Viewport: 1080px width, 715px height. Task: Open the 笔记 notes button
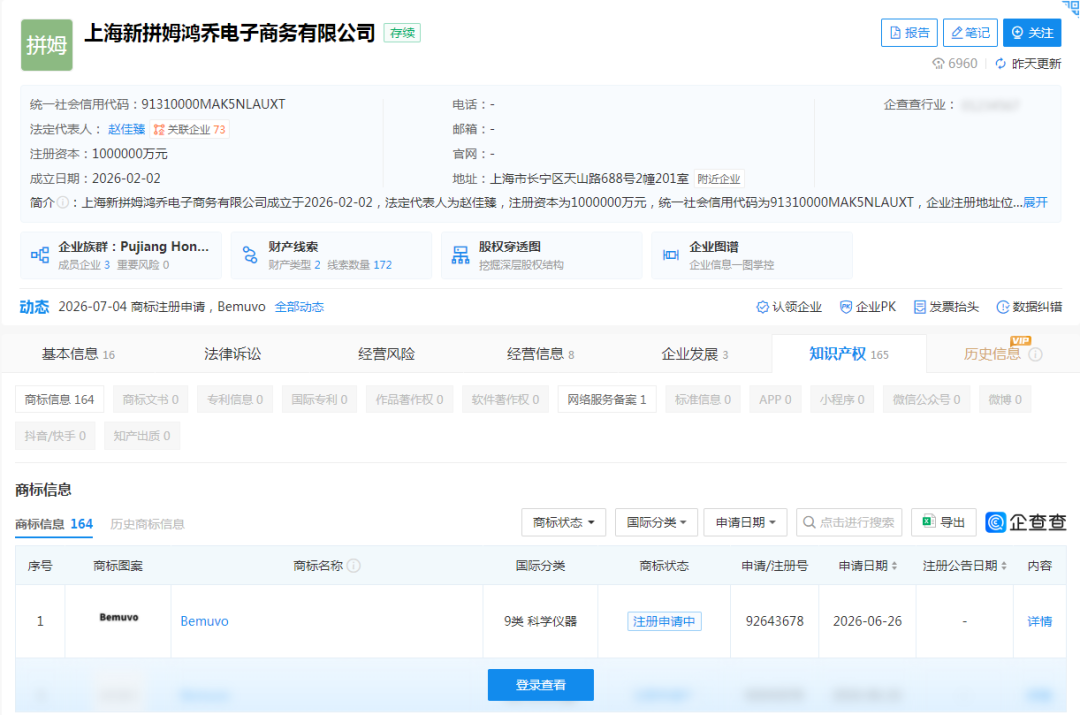970,32
